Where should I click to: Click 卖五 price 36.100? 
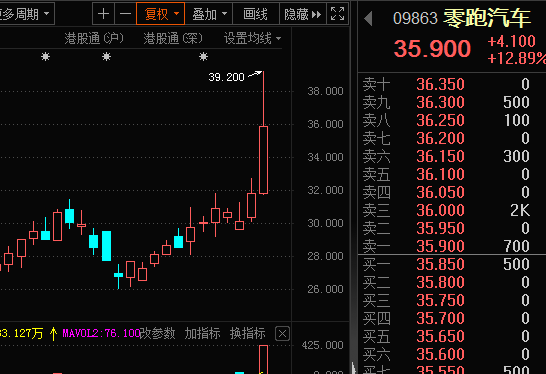[x=440, y=174]
